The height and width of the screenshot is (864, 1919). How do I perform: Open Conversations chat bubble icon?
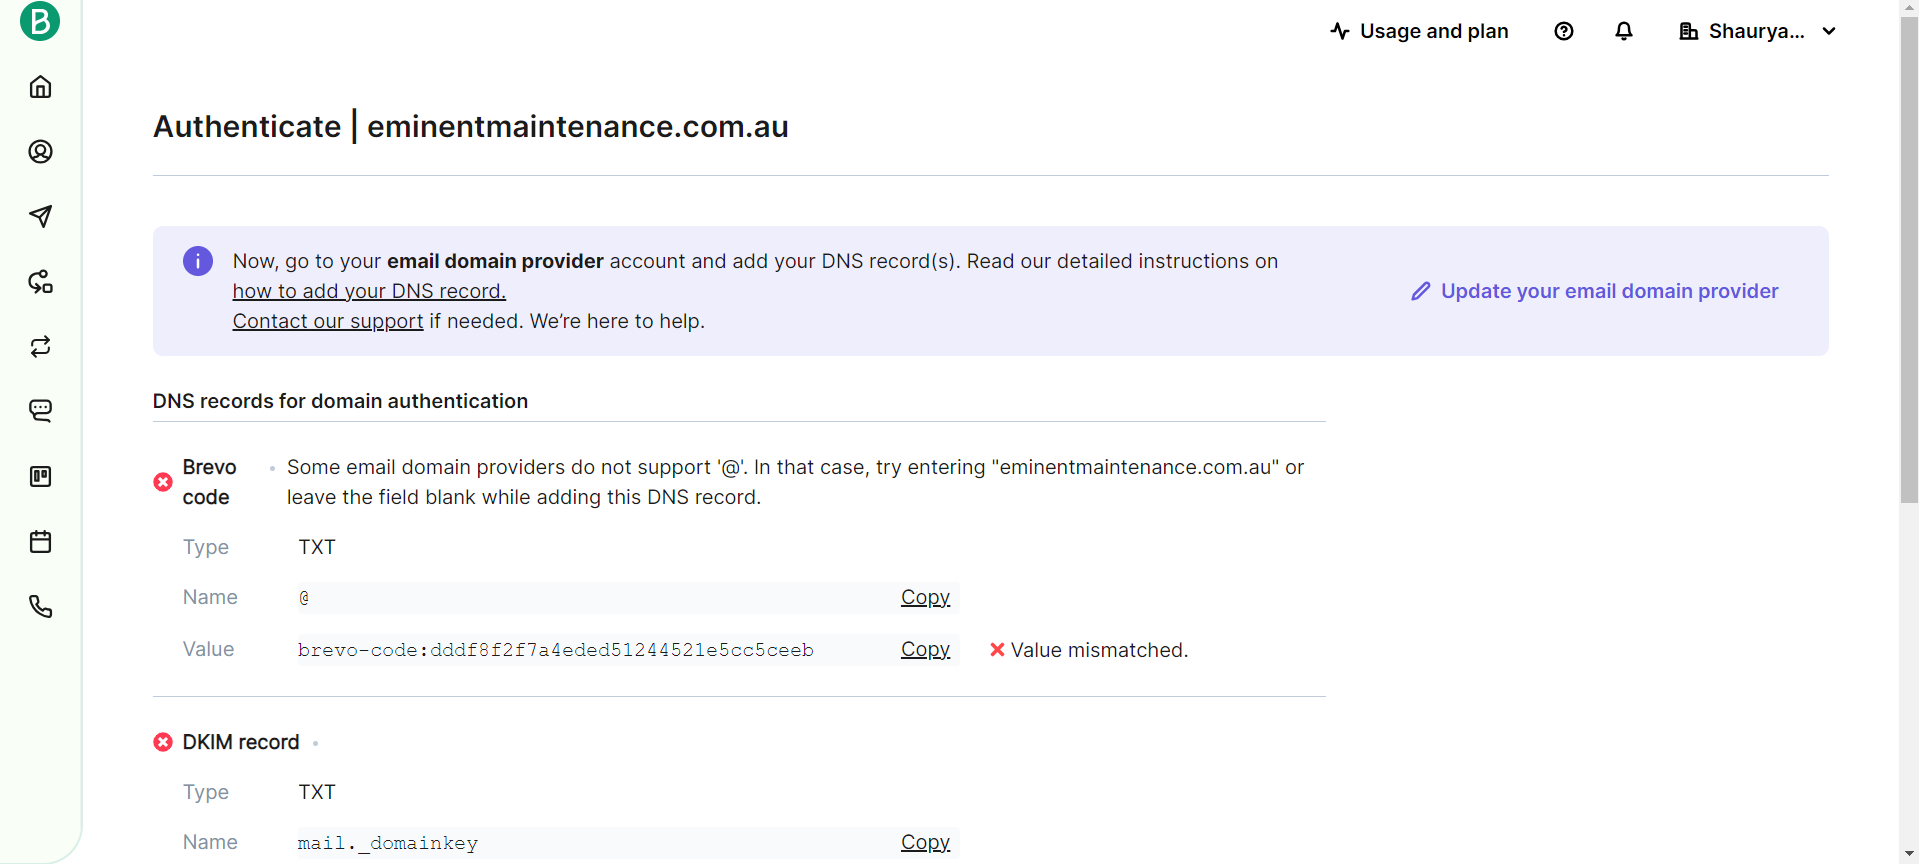click(40, 411)
